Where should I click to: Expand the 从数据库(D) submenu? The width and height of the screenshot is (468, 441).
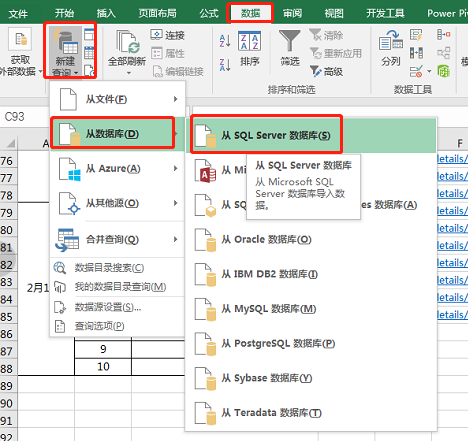click(x=117, y=134)
